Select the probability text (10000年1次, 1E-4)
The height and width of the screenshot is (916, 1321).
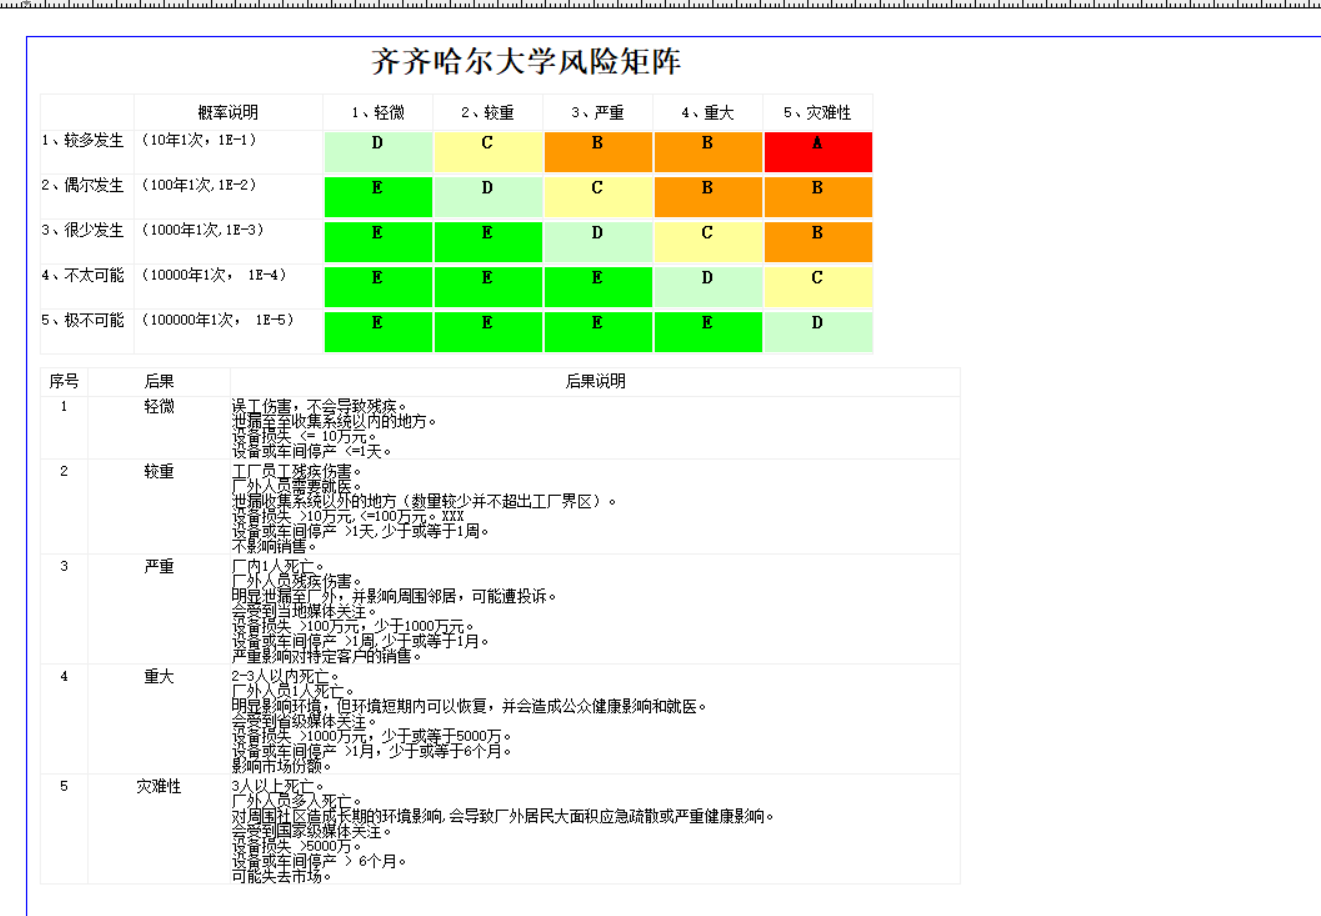[214, 275]
